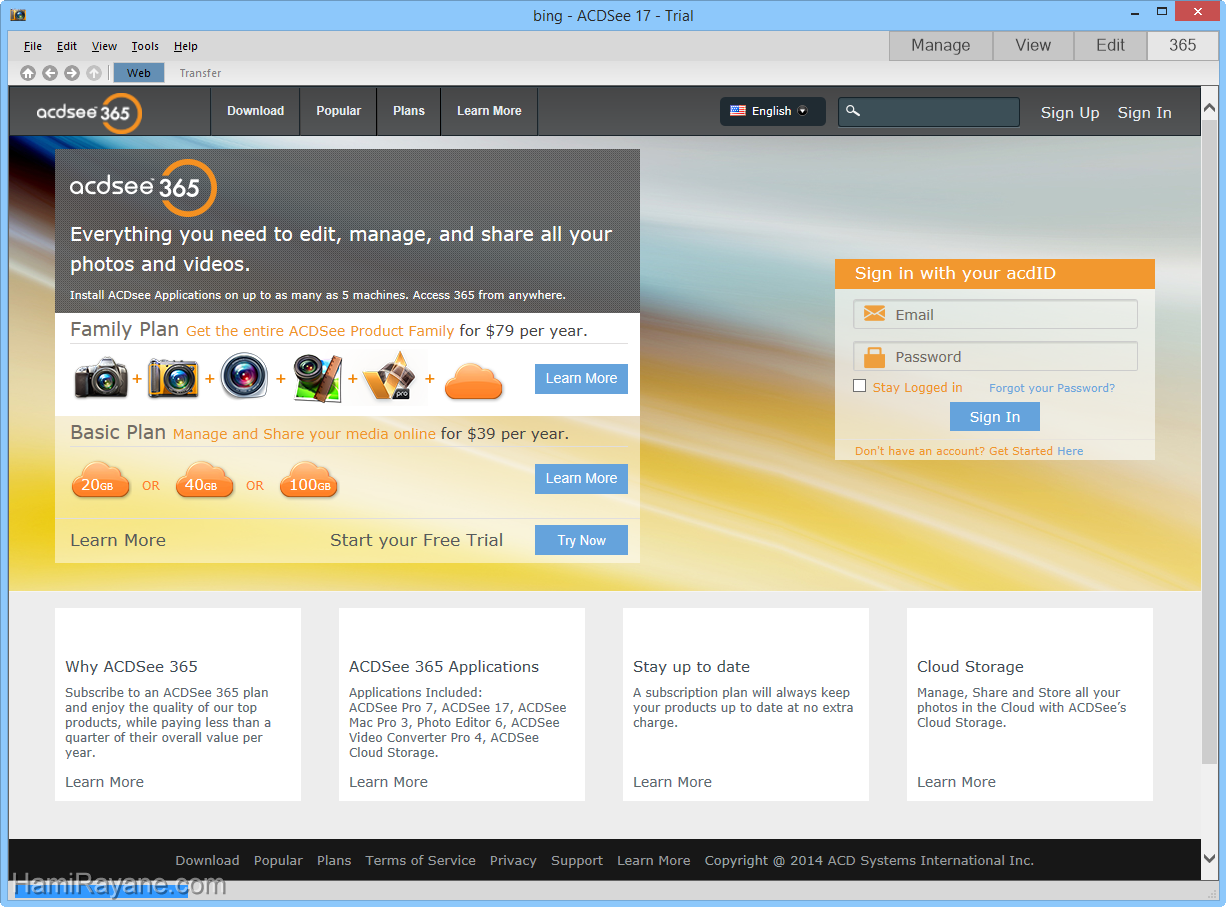Click the Sign Up link in the header
The height and width of the screenshot is (907, 1226).
(1070, 113)
